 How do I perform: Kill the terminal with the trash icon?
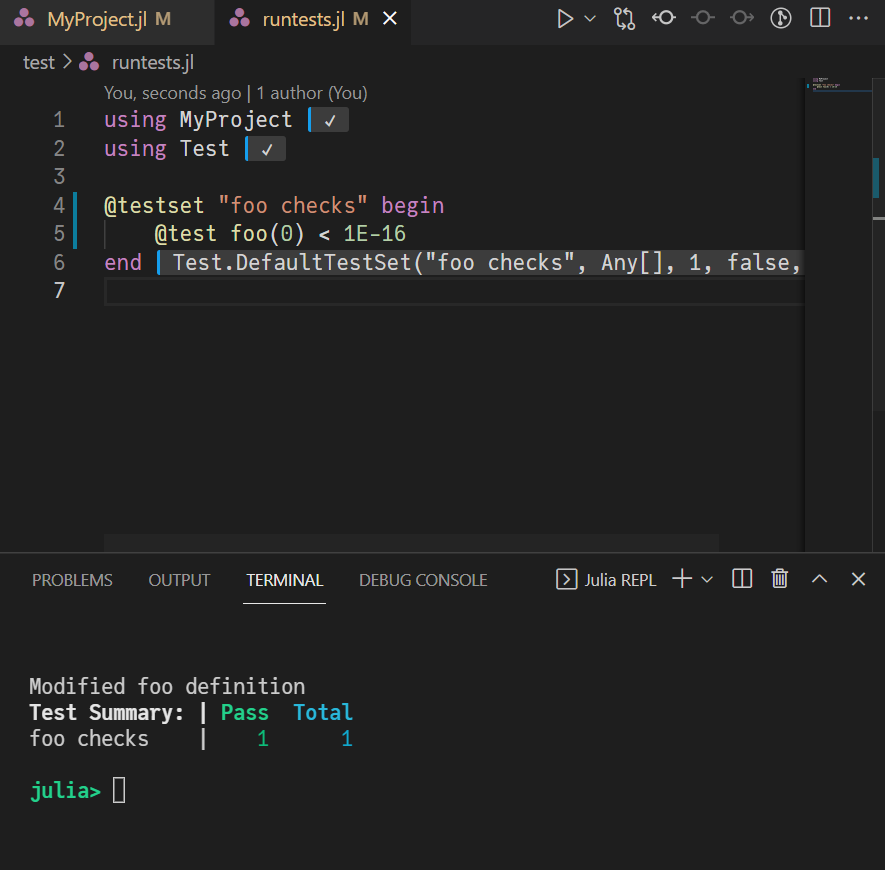tap(780, 579)
